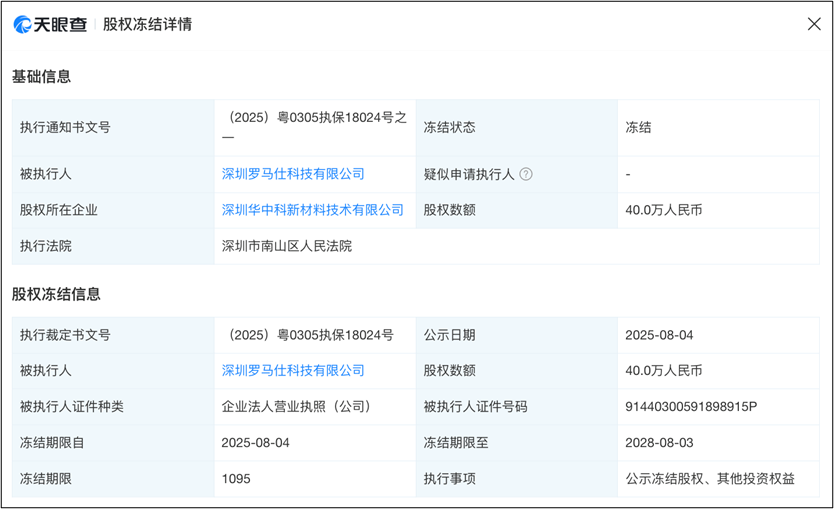Click the 基础信息 section heading
Viewport: 834px width, 509px height.
[x=41, y=77]
